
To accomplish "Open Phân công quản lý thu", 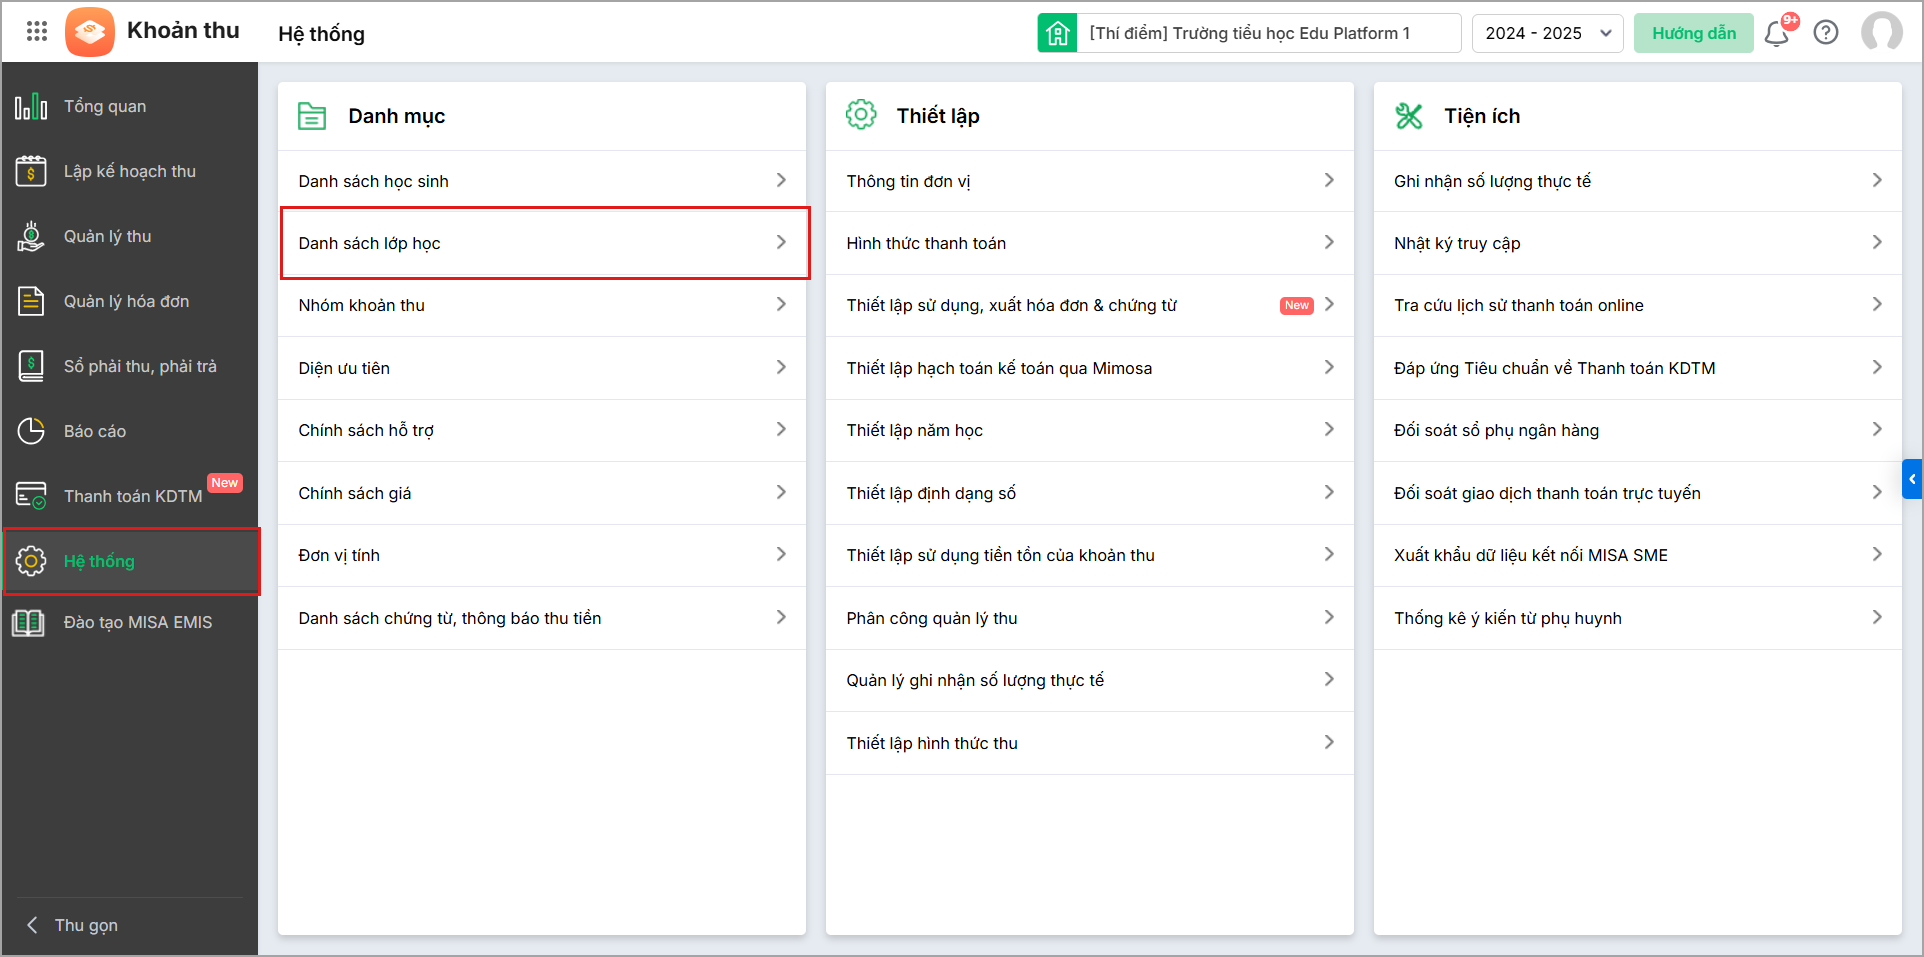I will (x=1090, y=618).
